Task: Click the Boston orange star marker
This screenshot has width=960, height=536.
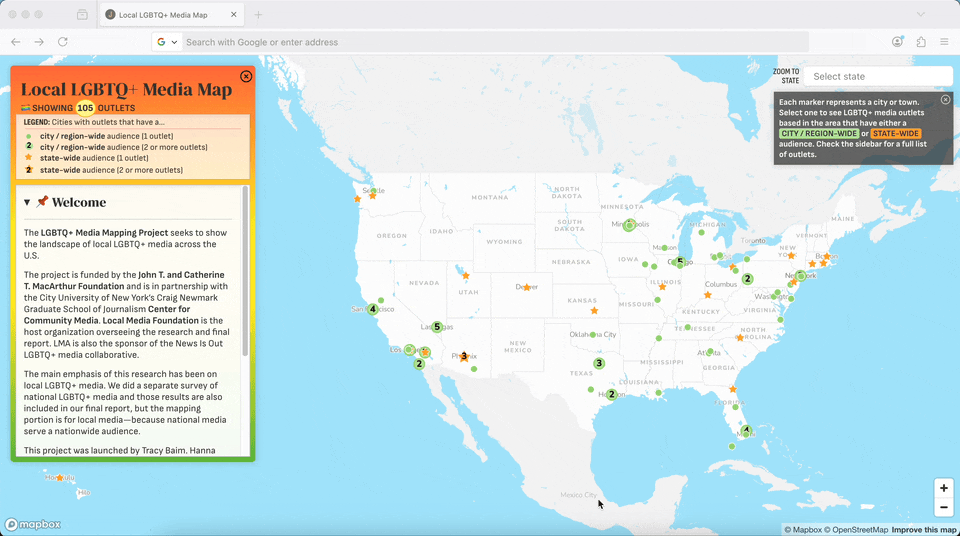Action: coord(827,256)
